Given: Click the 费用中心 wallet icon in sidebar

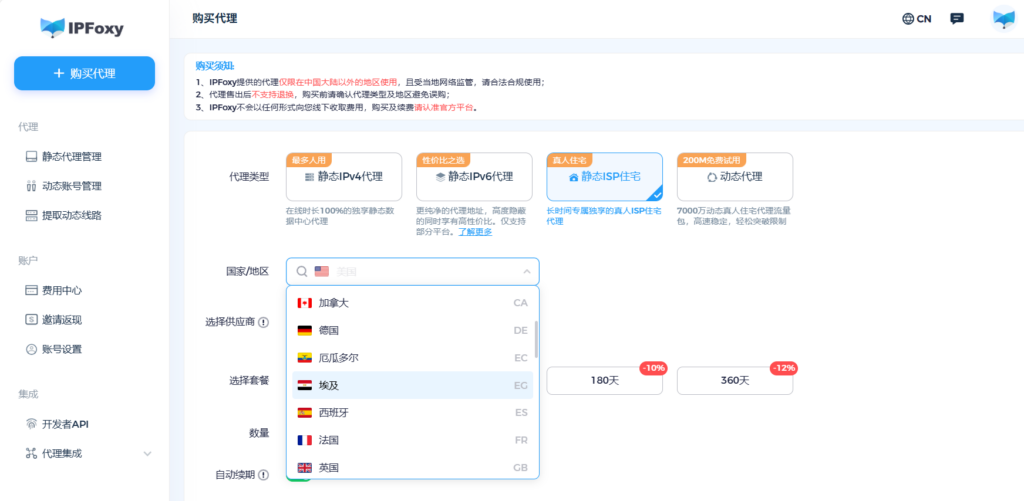Looking at the screenshot, I should pyautogui.click(x=31, y=290).
